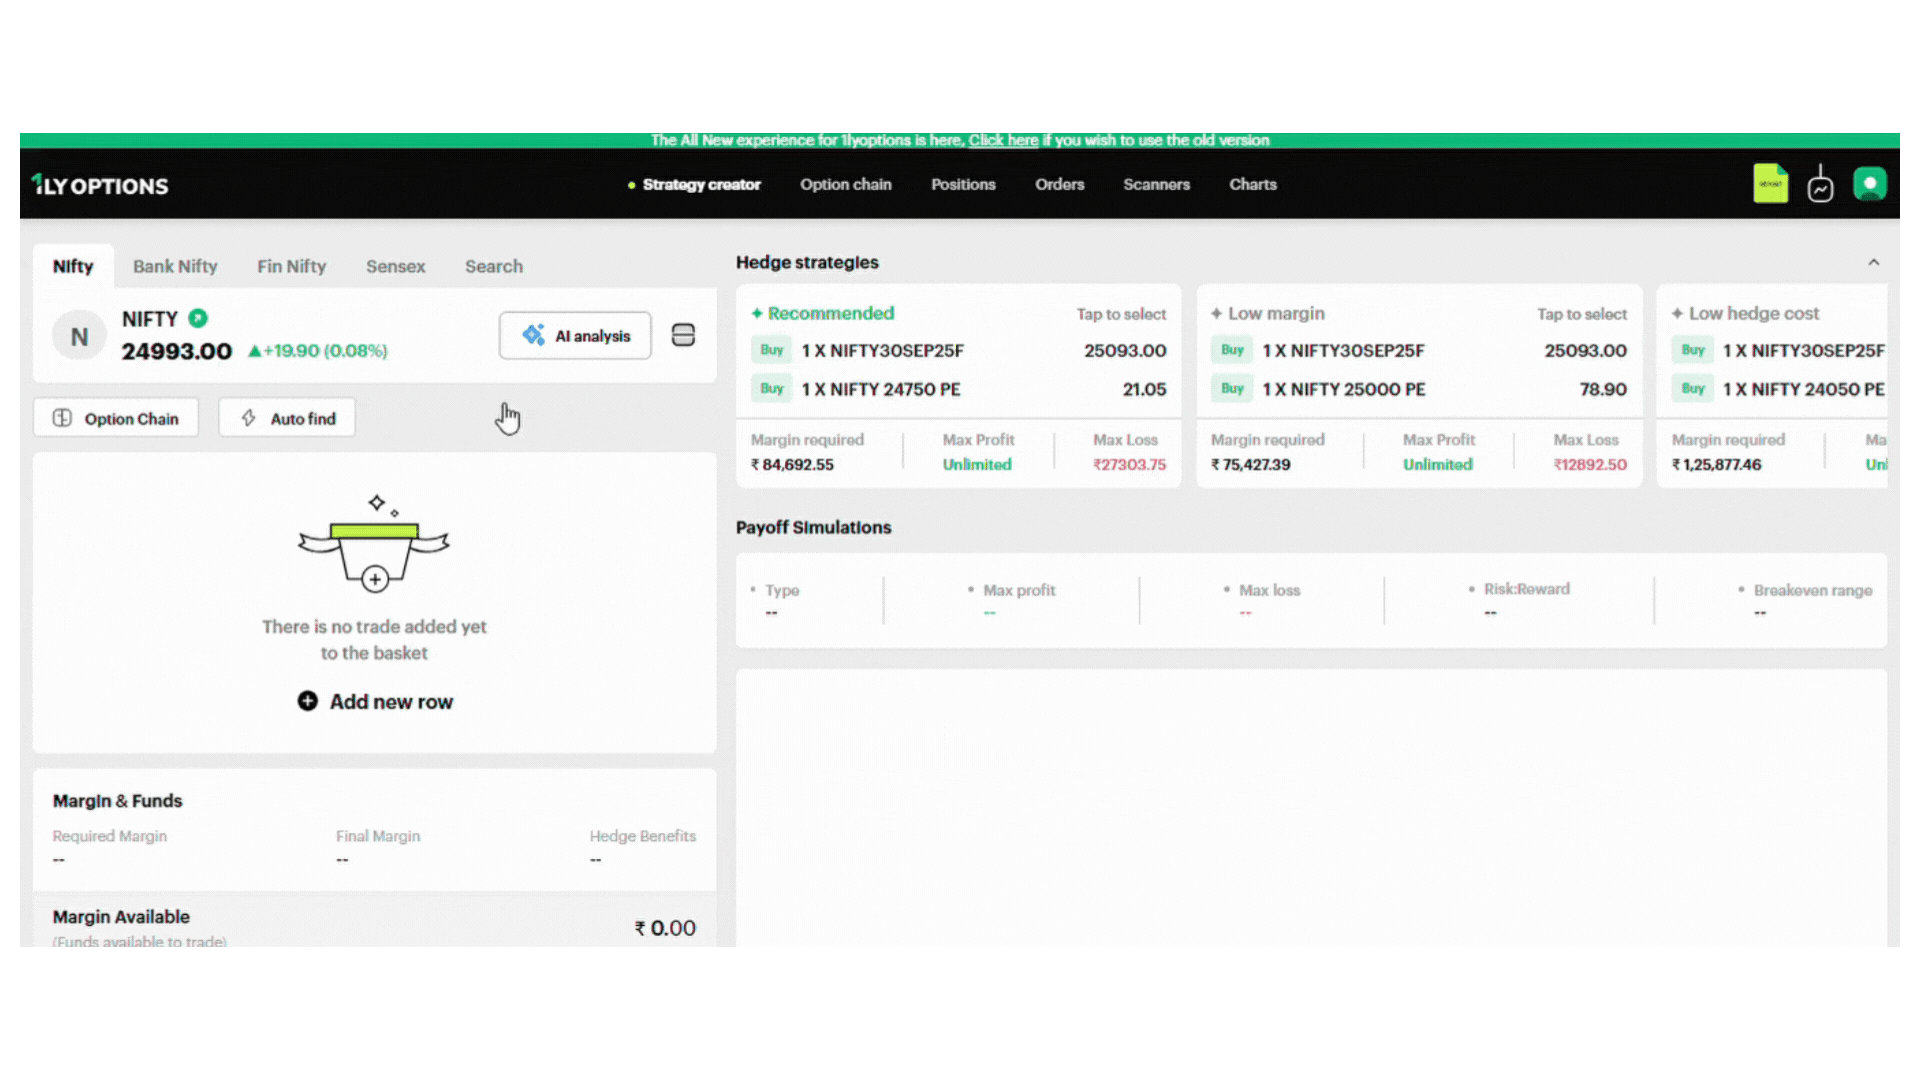1920x1080 pixels.
Task: Open the Search tab
Action: 493,266
